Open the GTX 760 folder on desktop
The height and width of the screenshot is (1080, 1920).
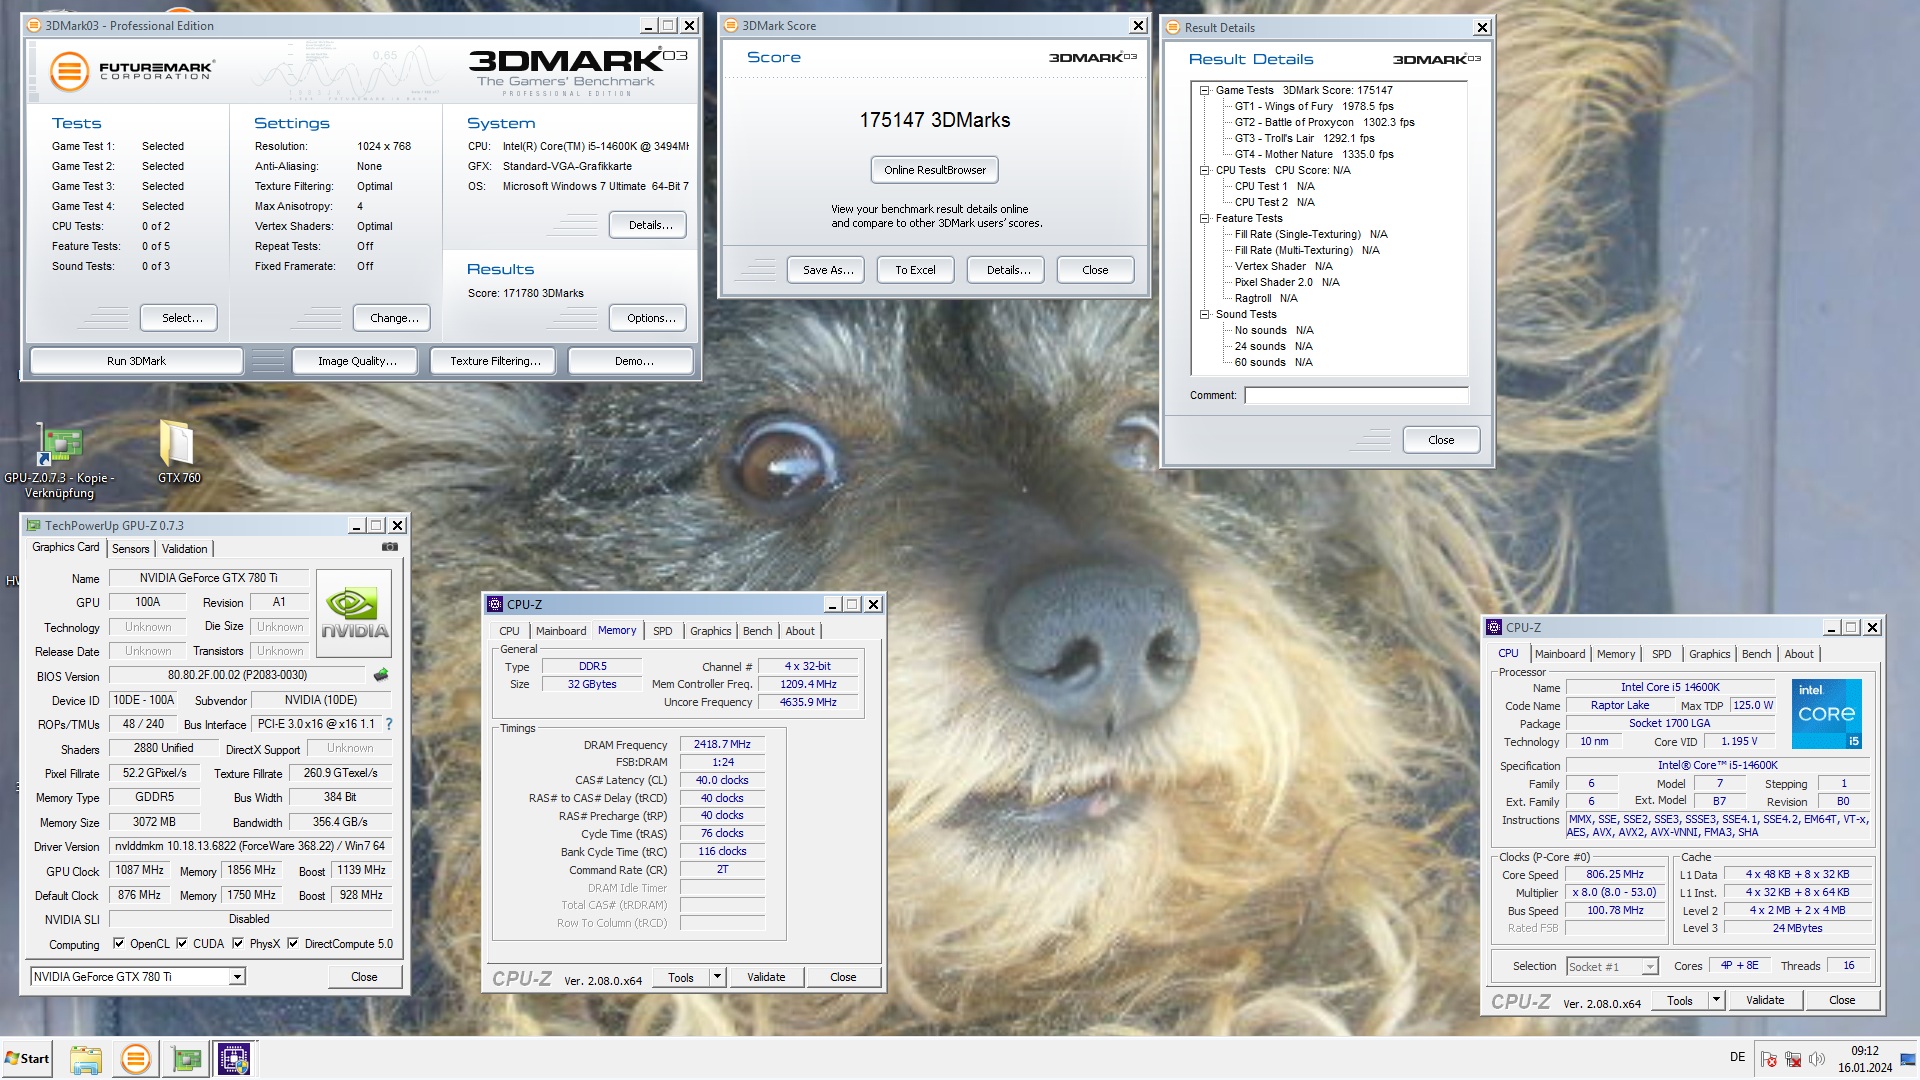pos(178,452)
